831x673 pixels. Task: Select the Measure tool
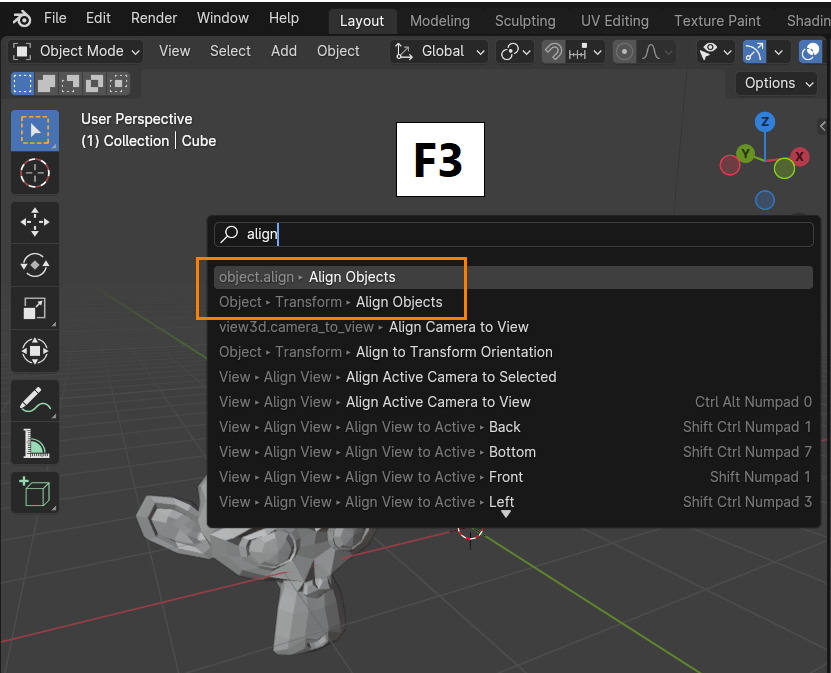click(x=35, y=443)
